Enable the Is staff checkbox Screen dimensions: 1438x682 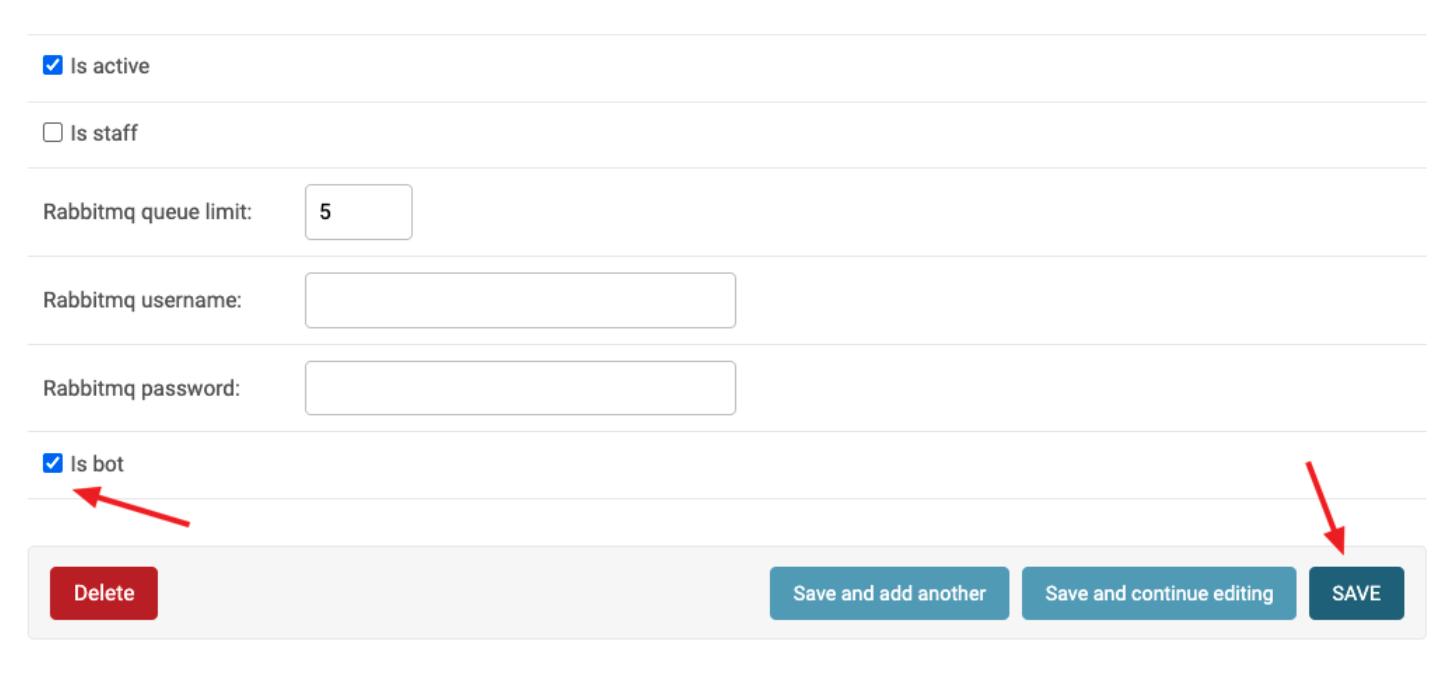(x=52, y=133)
